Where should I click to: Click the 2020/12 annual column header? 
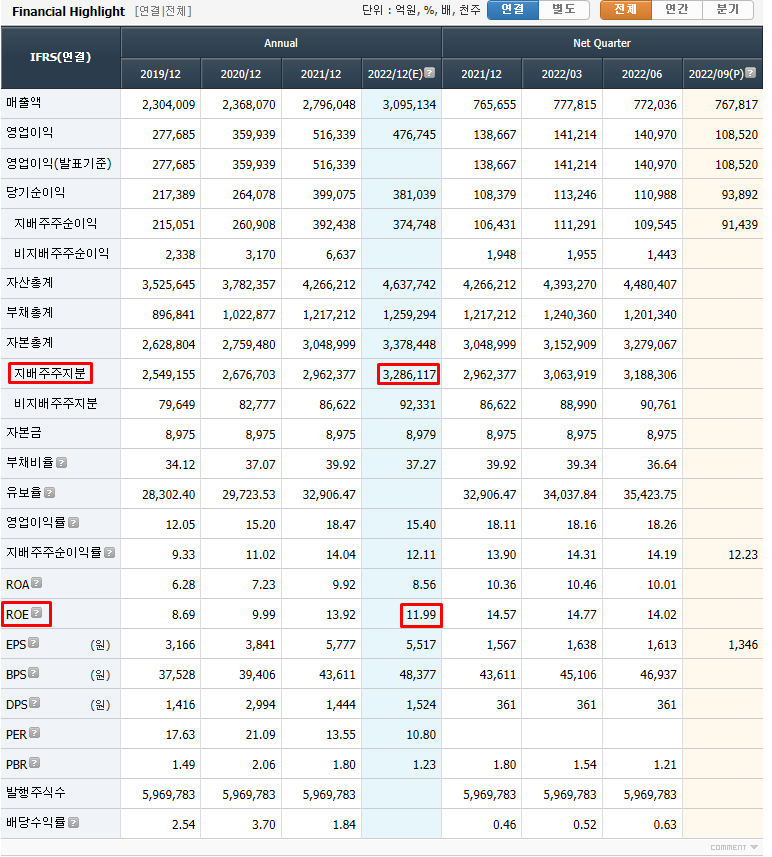click(241, 74)
